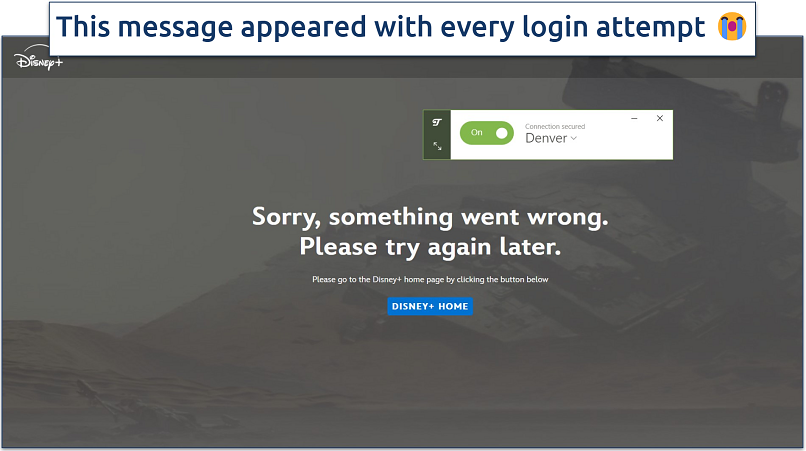The width and height of the screenshot is (806, 451).
Task: Click the chevron next to Denver
Action: coord(574,138)
